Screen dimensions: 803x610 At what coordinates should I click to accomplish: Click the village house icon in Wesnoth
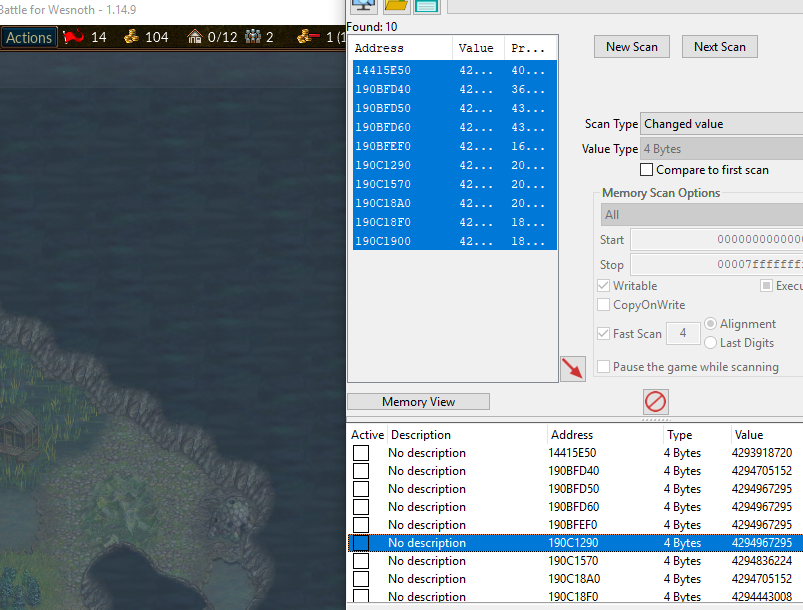point(194,37)
